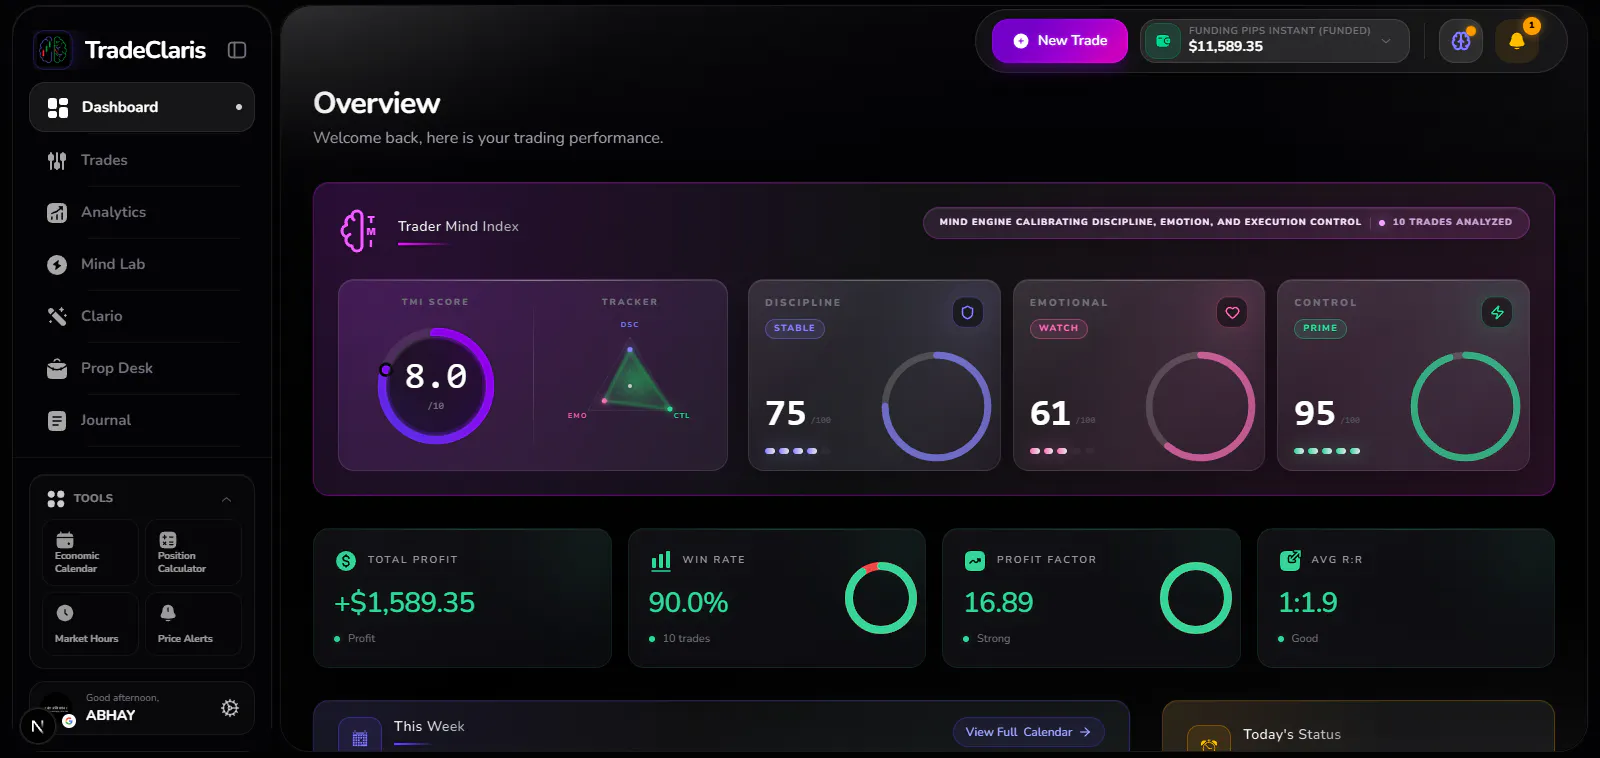
Task: Click the 8.0 TMI score ring
Action: point(436,386)
